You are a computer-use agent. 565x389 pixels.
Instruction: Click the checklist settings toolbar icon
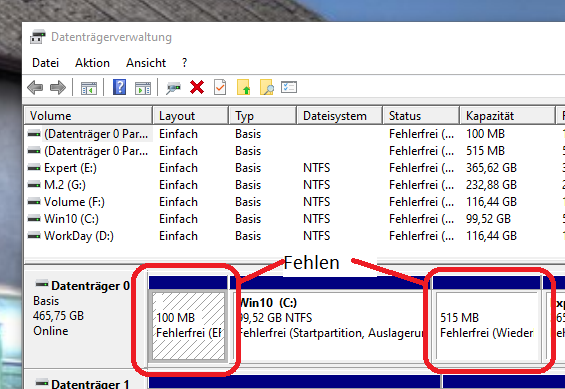click(289, 87)
